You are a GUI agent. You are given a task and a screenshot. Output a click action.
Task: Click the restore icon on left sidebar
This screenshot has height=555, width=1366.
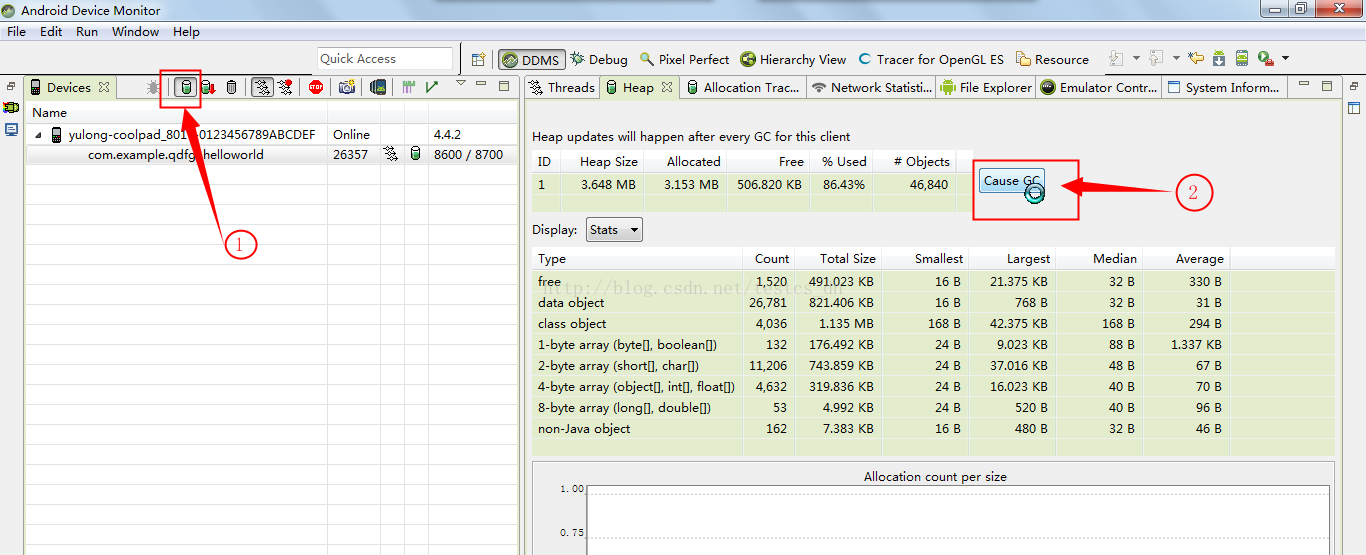coord(11,86)
